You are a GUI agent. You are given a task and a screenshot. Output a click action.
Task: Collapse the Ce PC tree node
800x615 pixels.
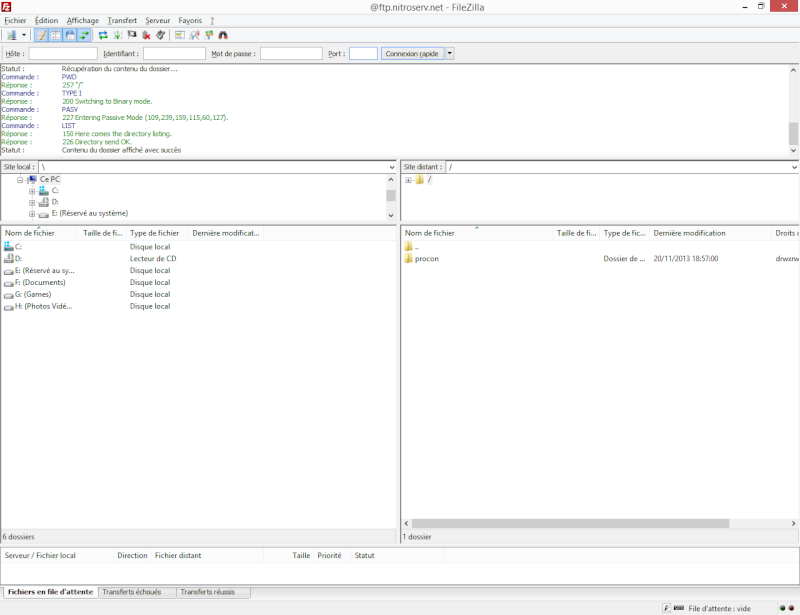tap(20, 180)
